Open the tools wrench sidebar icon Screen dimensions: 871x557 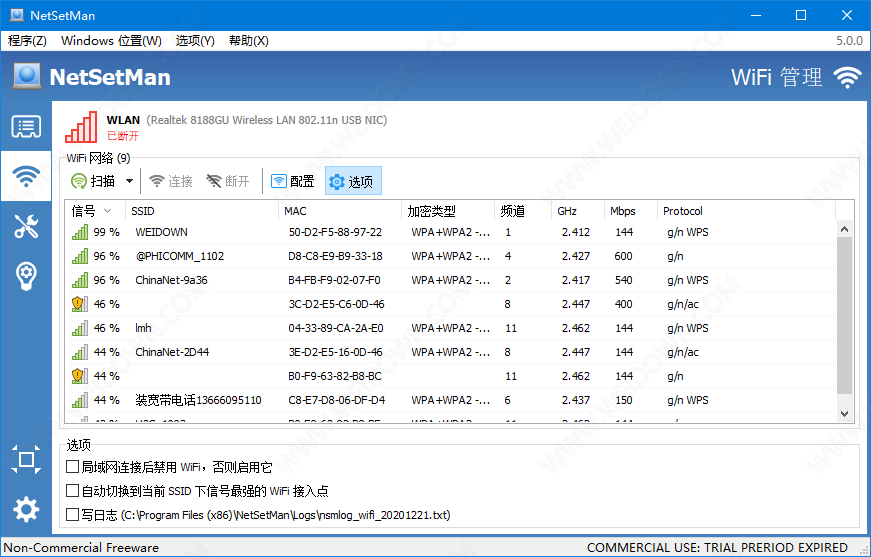coord(26,226)
